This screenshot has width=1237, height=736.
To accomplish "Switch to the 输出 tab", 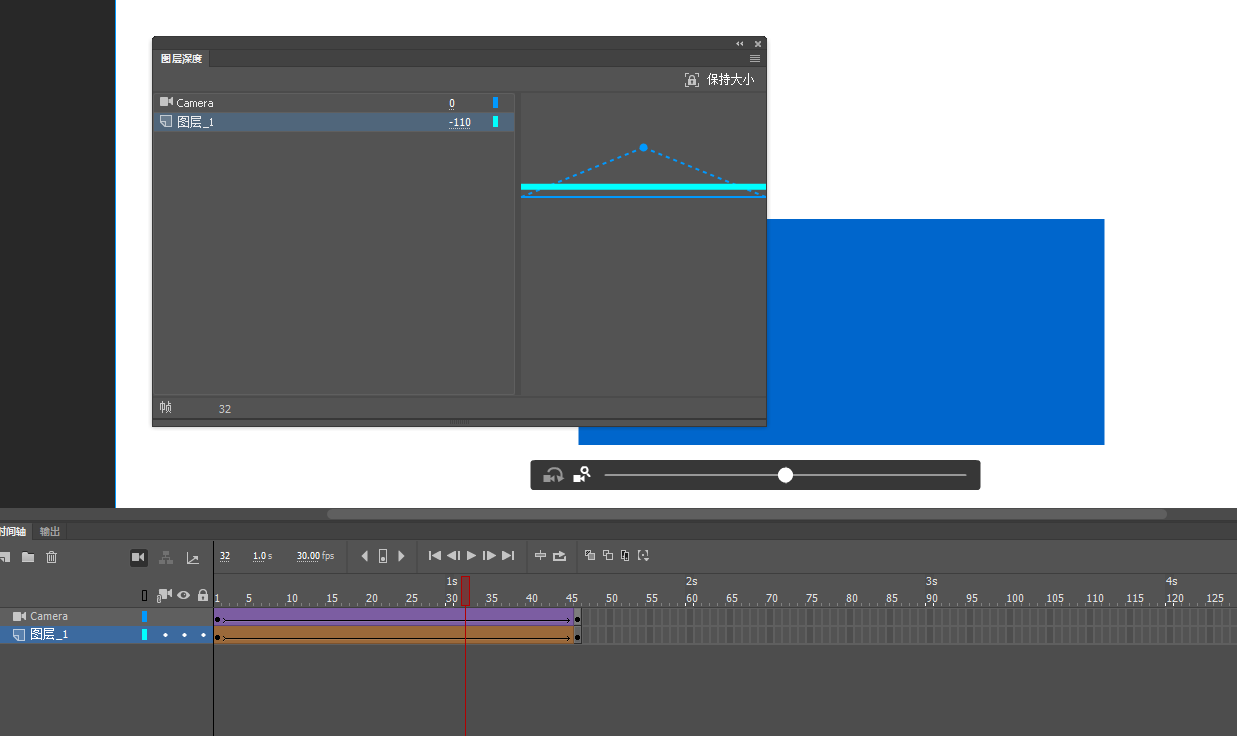I will [50, 531].
